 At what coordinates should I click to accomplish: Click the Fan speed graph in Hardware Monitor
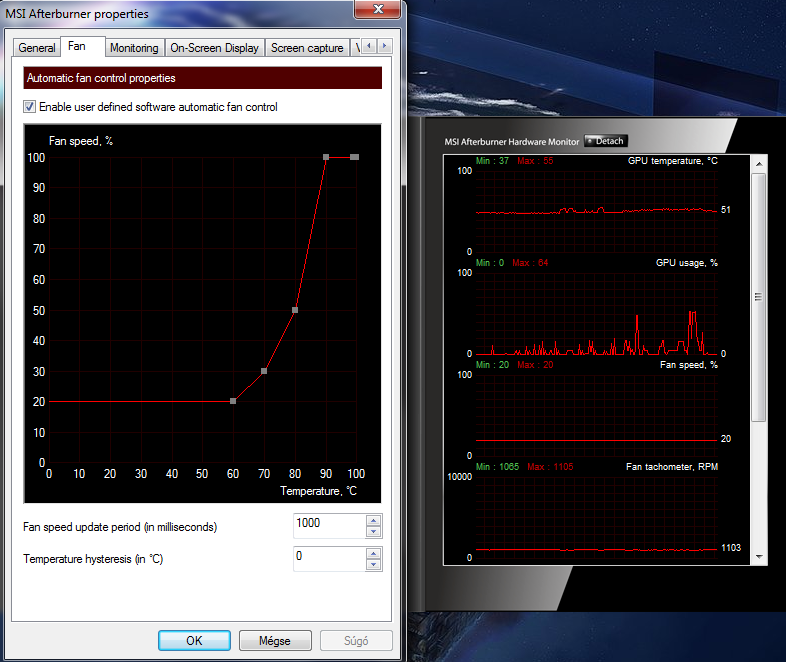(x=597, y=415)
